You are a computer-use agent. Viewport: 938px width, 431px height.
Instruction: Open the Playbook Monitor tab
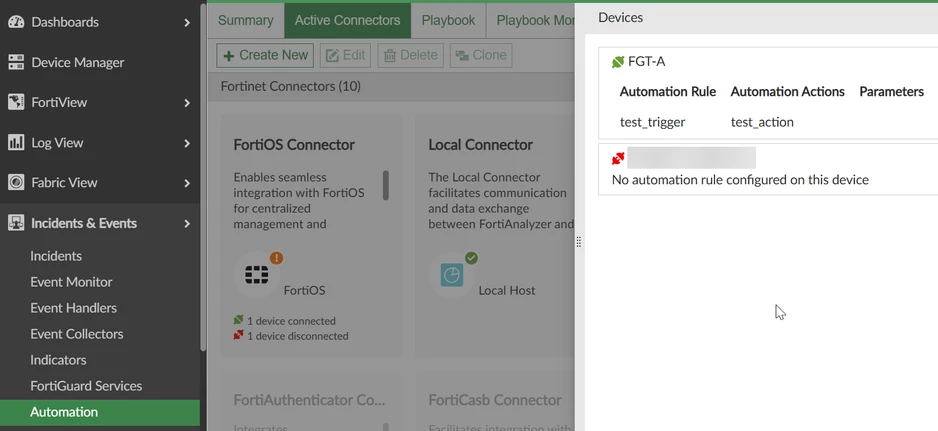tap(531, 20)
